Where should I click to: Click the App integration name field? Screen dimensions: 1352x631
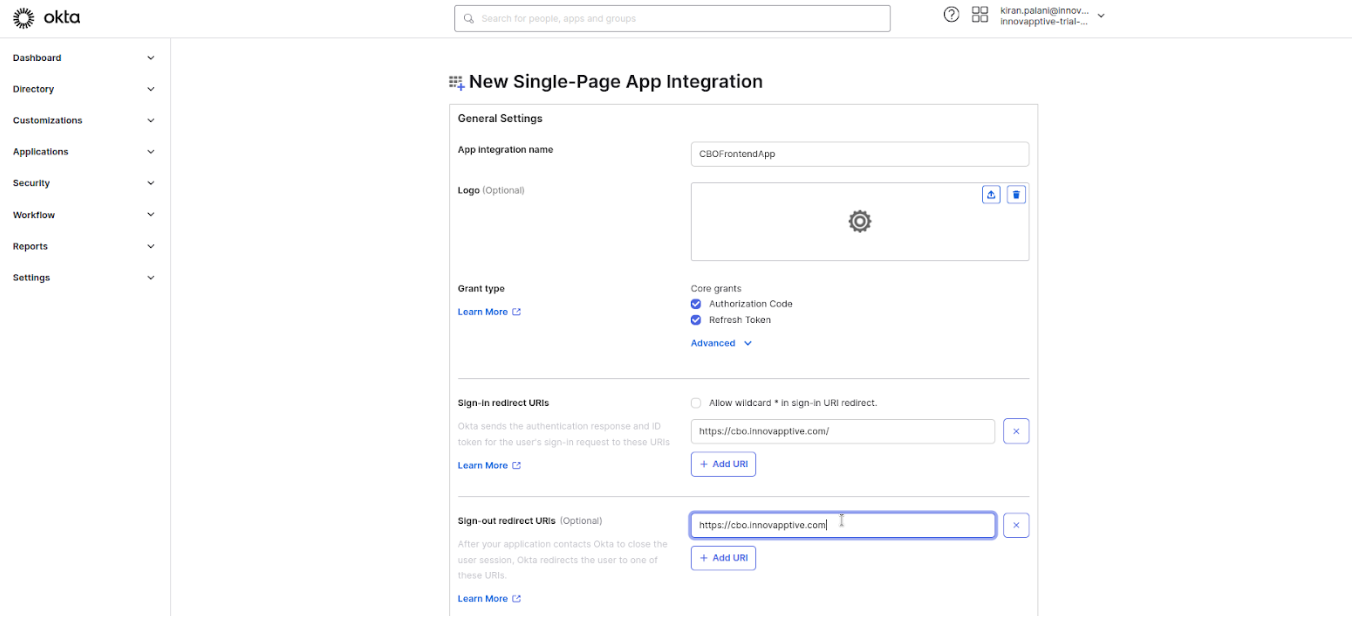(x=859, y=154)
